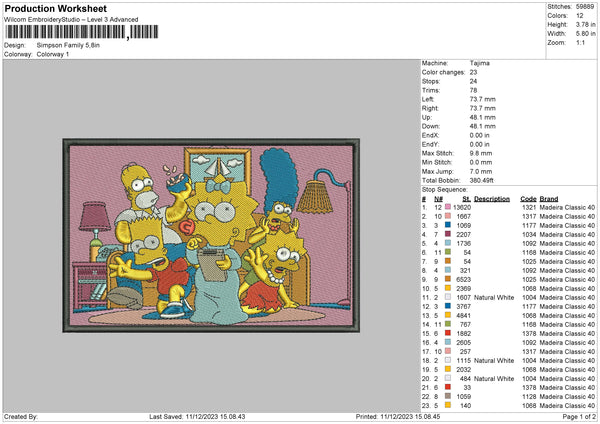Click the "Printed: 11/12/2023 15.08.45" footer
Image resolution: width=600 pixels, height=424 pixels.
(x=398, y=416)
